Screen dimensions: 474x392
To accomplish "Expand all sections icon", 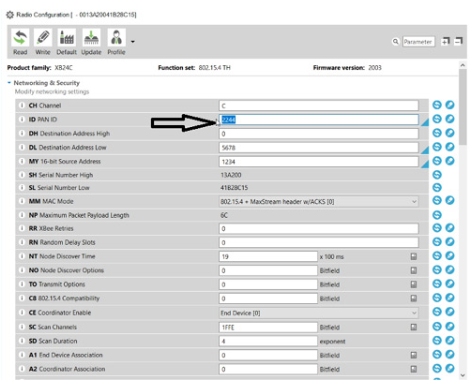I will point(445,41).
